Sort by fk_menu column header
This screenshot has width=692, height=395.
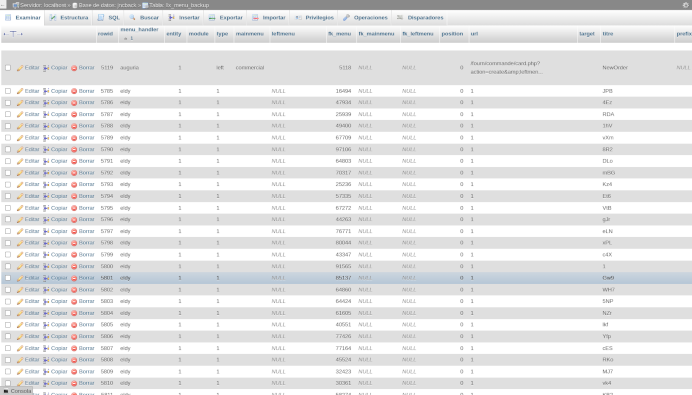[339, 34]
